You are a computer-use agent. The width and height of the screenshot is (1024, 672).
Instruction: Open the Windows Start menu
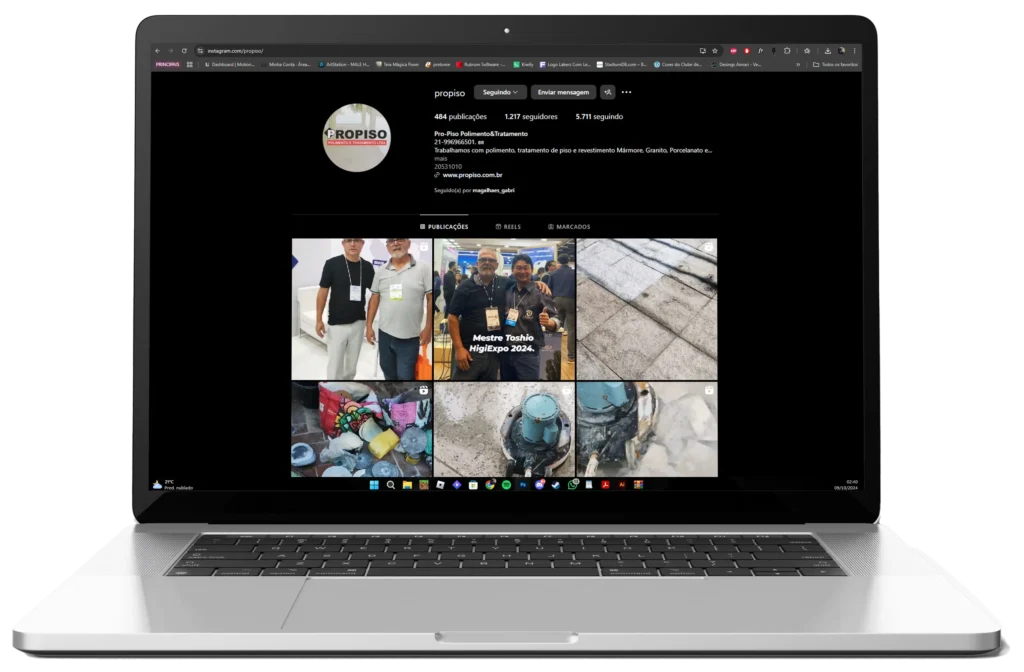point(374,485)
